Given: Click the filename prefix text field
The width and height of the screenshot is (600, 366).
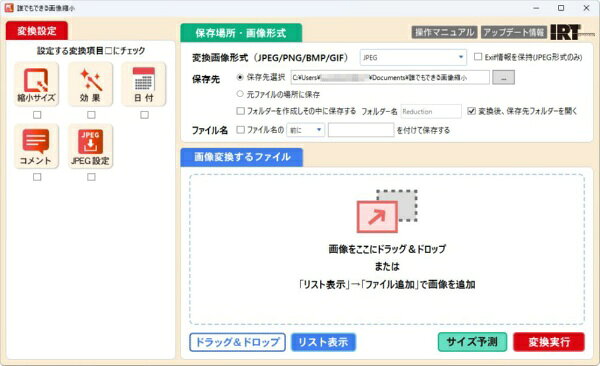Looking at the screenshot, I should [361, 130].
